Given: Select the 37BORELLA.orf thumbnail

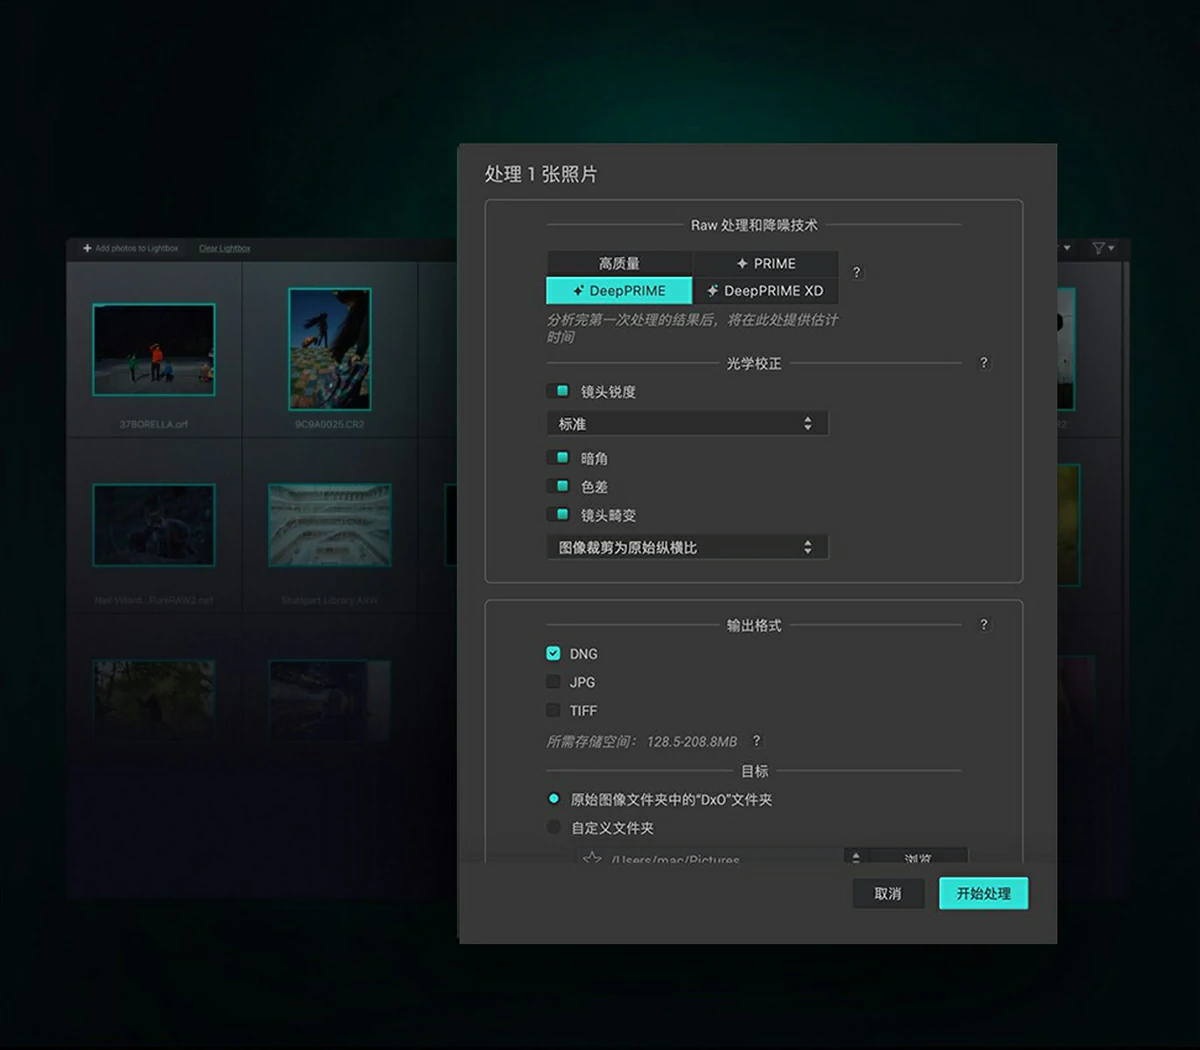Looking at the screenshot, I should tap(154, 350).
